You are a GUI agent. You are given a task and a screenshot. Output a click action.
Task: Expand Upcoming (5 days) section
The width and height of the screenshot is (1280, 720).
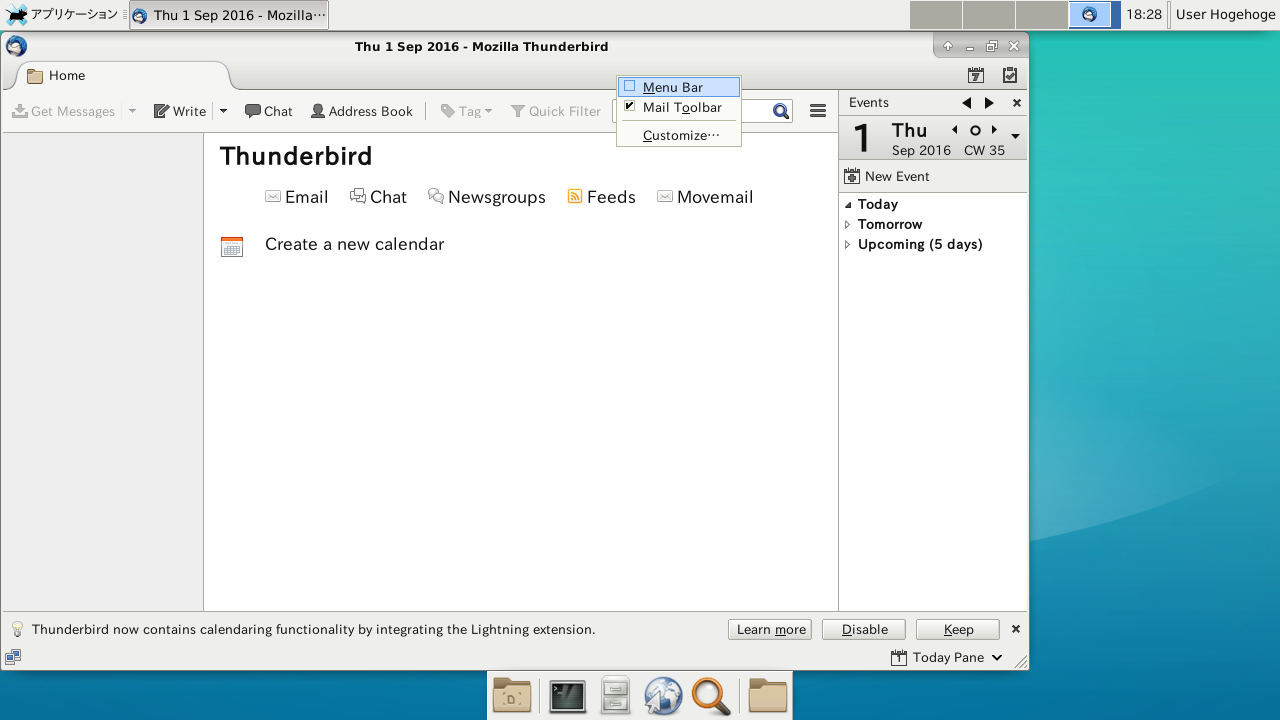click(848, 245)
